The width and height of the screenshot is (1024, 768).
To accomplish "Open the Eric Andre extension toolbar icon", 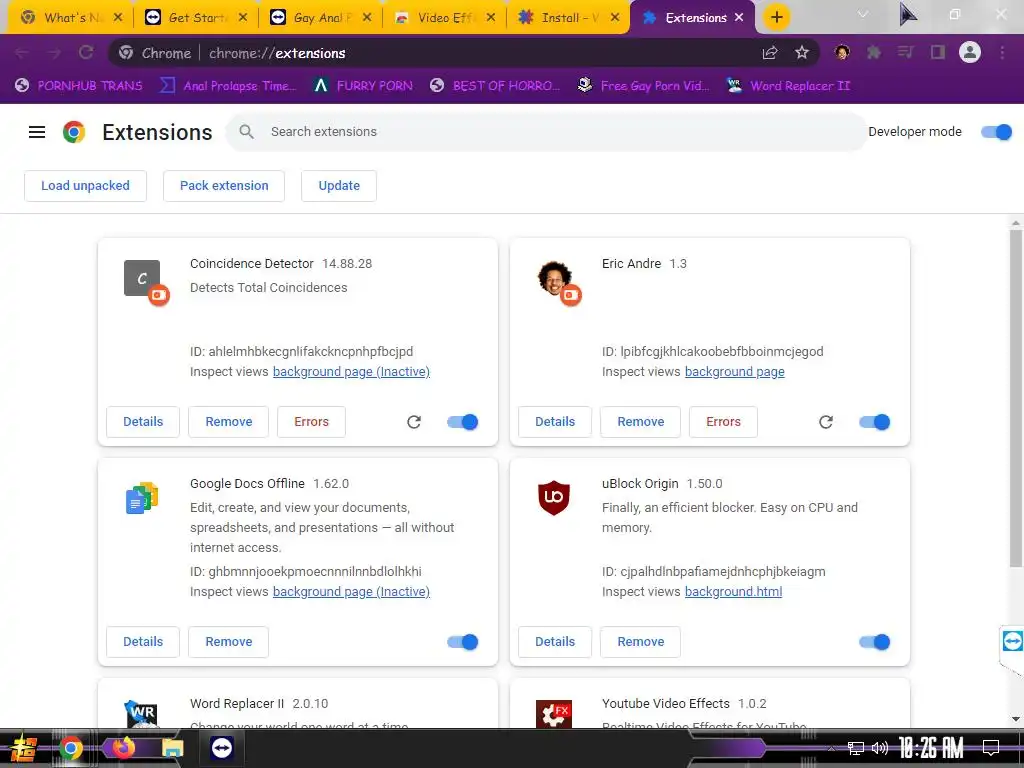I will click(x=842, y=52).
